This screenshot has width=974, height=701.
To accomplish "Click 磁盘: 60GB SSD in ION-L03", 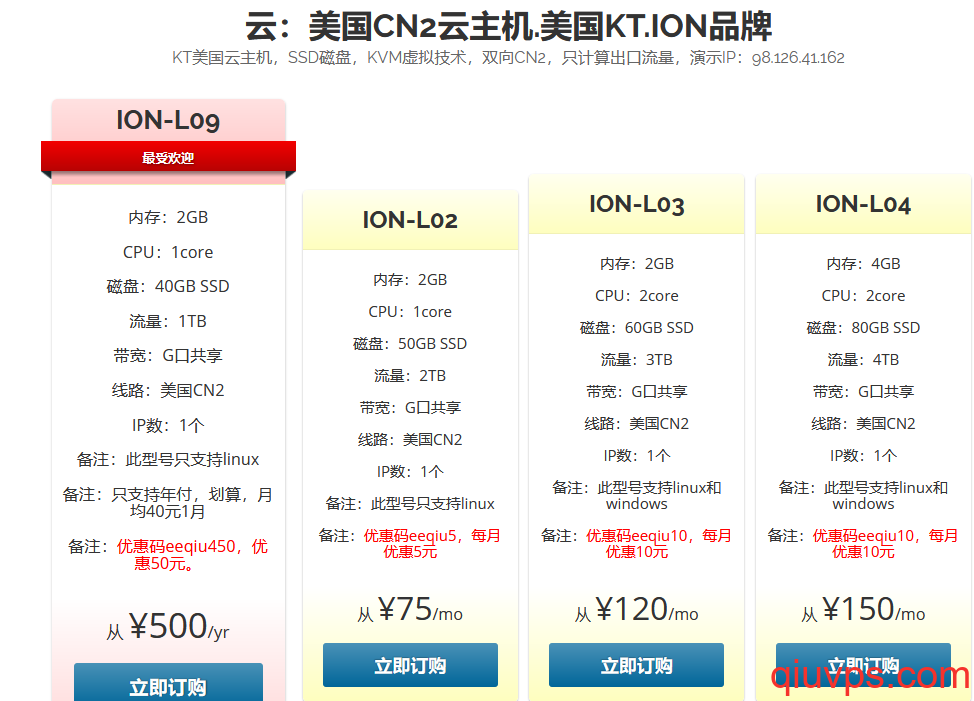I will [636, 327].
